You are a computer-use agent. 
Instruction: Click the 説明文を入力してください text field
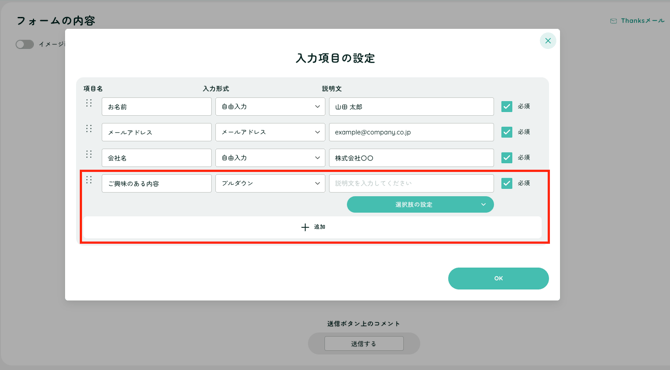click(x=411, y=183)
